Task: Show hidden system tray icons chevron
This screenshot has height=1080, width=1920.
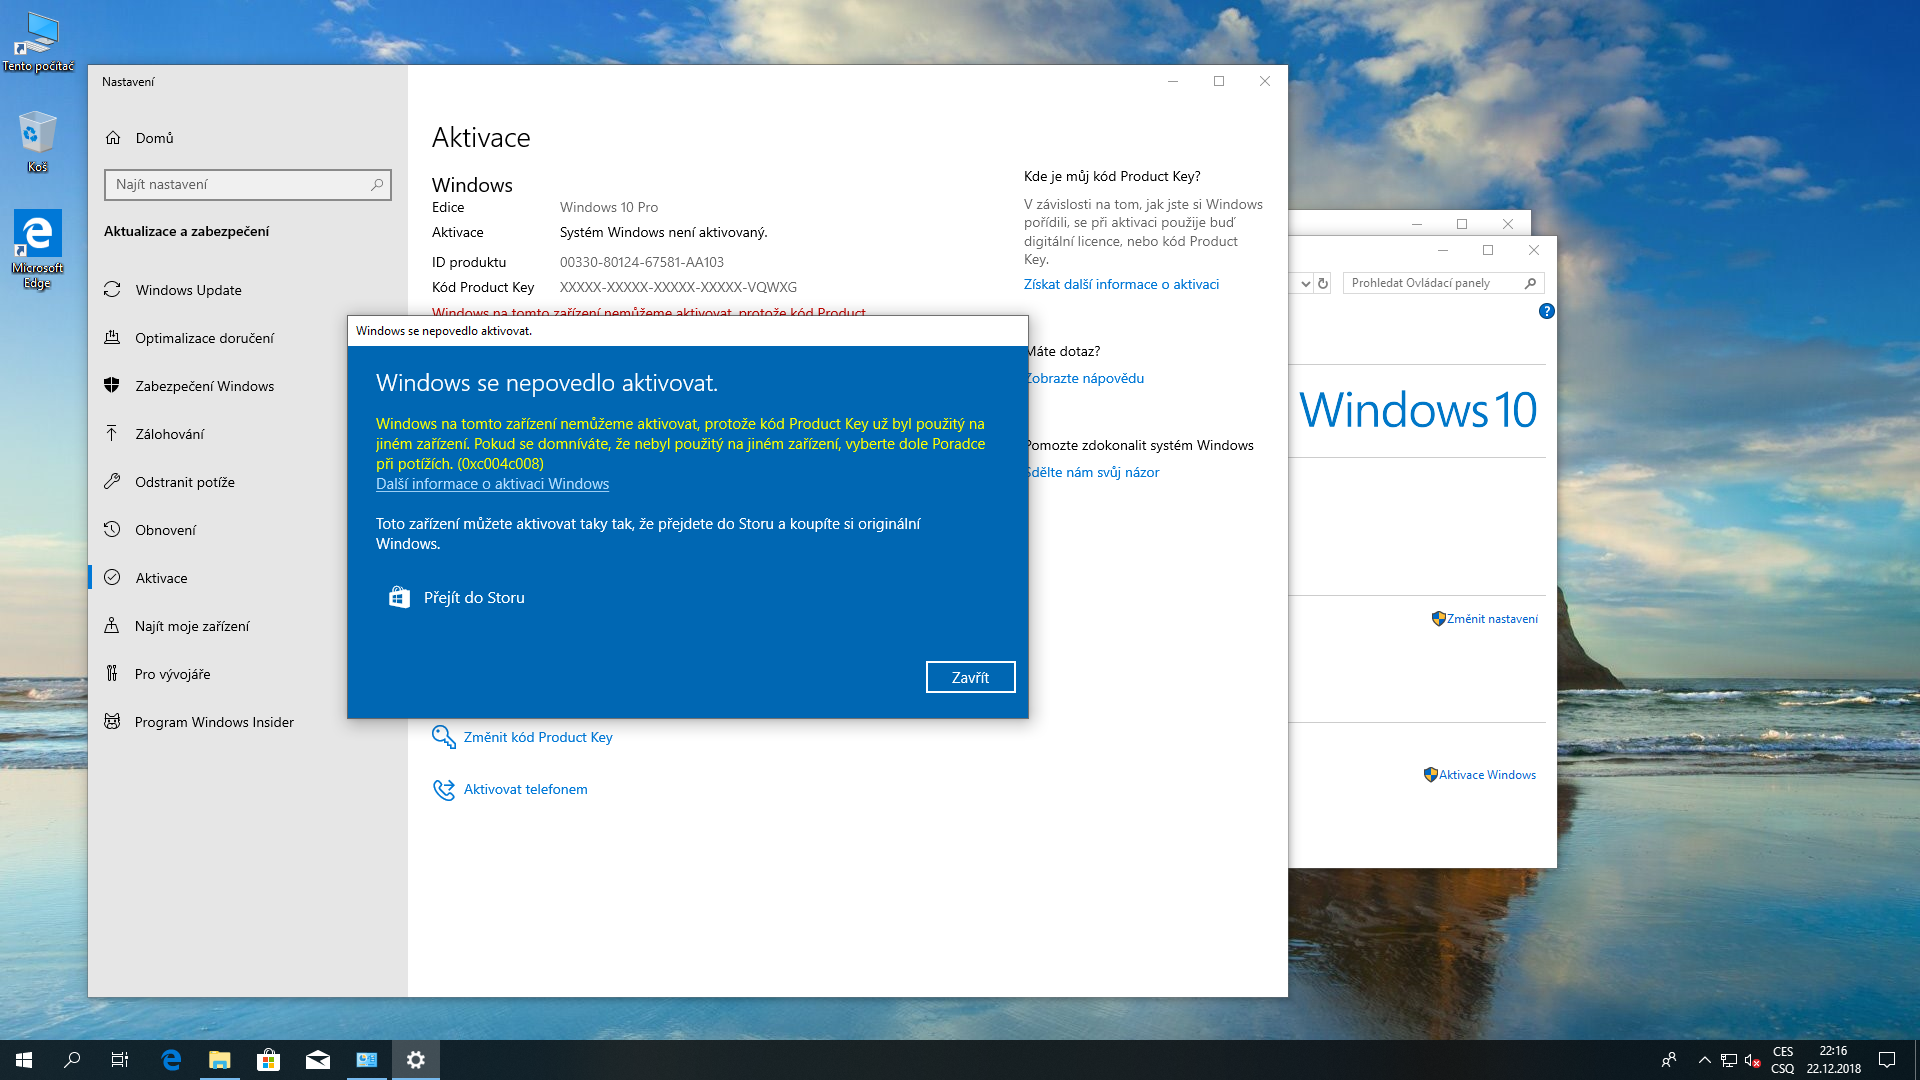Action: point(1704,1060)
